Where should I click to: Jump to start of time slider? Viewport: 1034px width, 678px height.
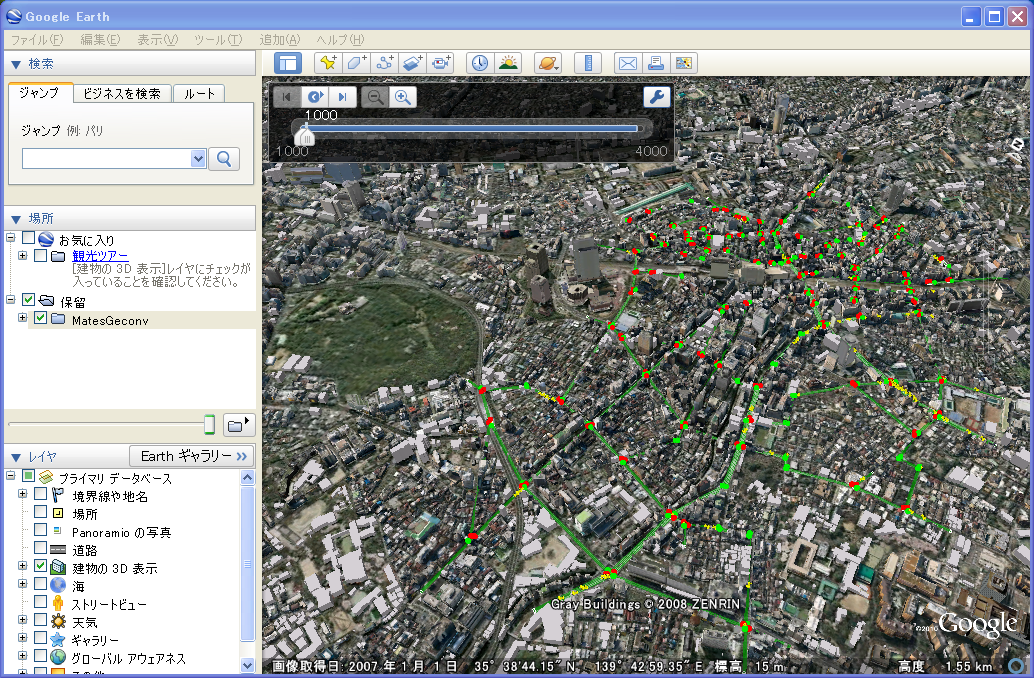(287, 97)
